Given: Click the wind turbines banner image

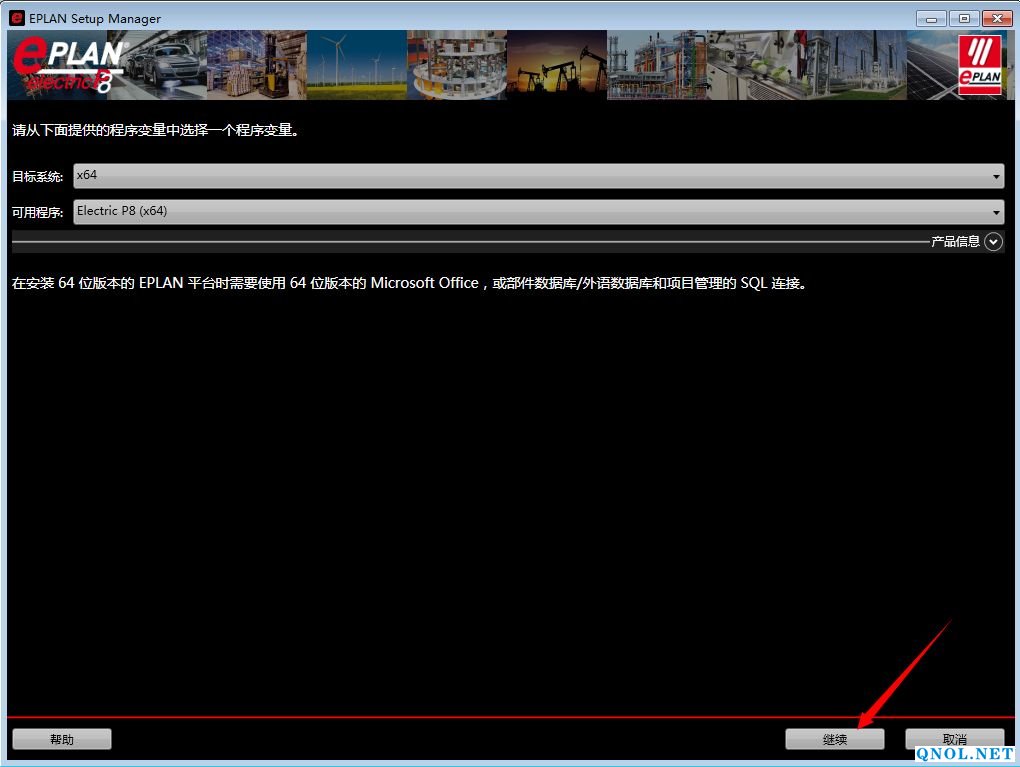Looking at the screenshot, I should pyautogui.click(x=356, y=65).
